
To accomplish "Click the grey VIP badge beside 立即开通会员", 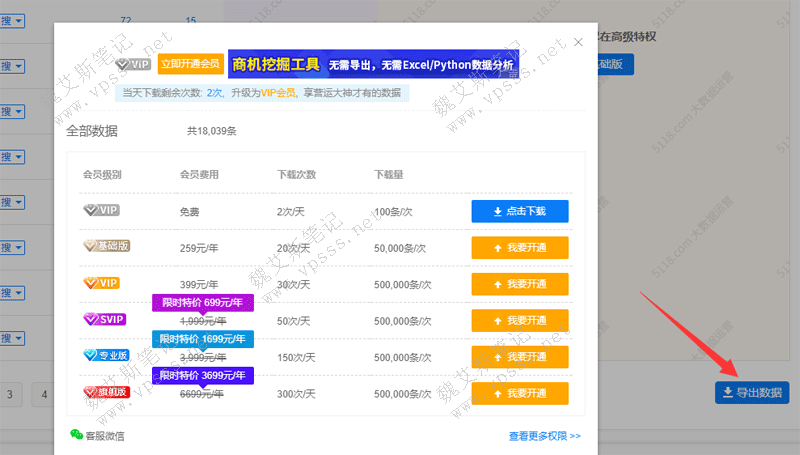I will [x=133, y=64].
